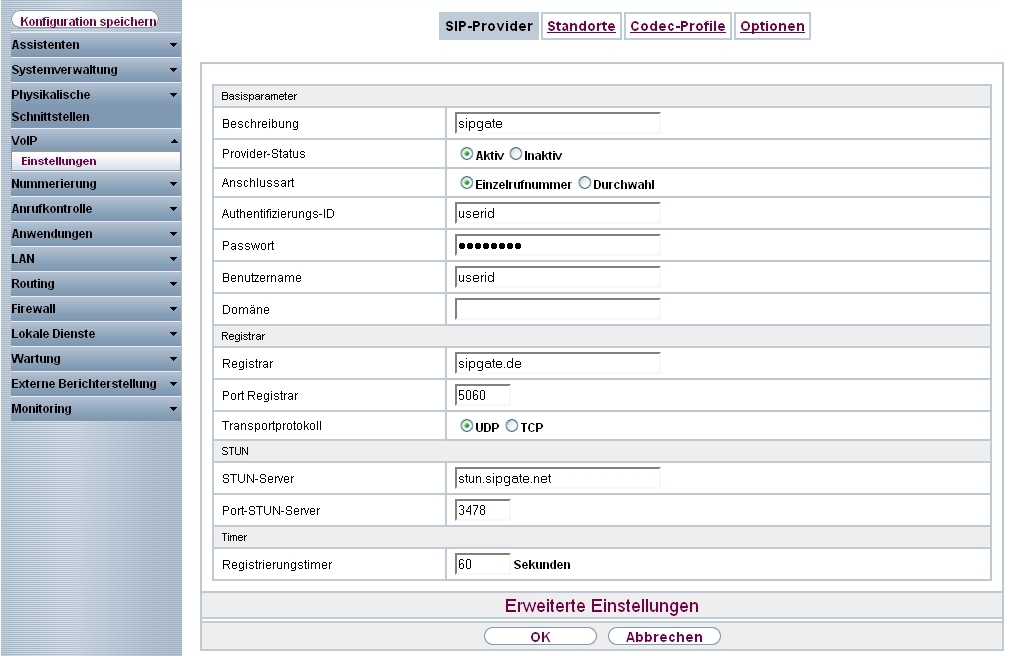
Task: Focus the Registrar field with sipgate.de
Action: coord(557,363)
